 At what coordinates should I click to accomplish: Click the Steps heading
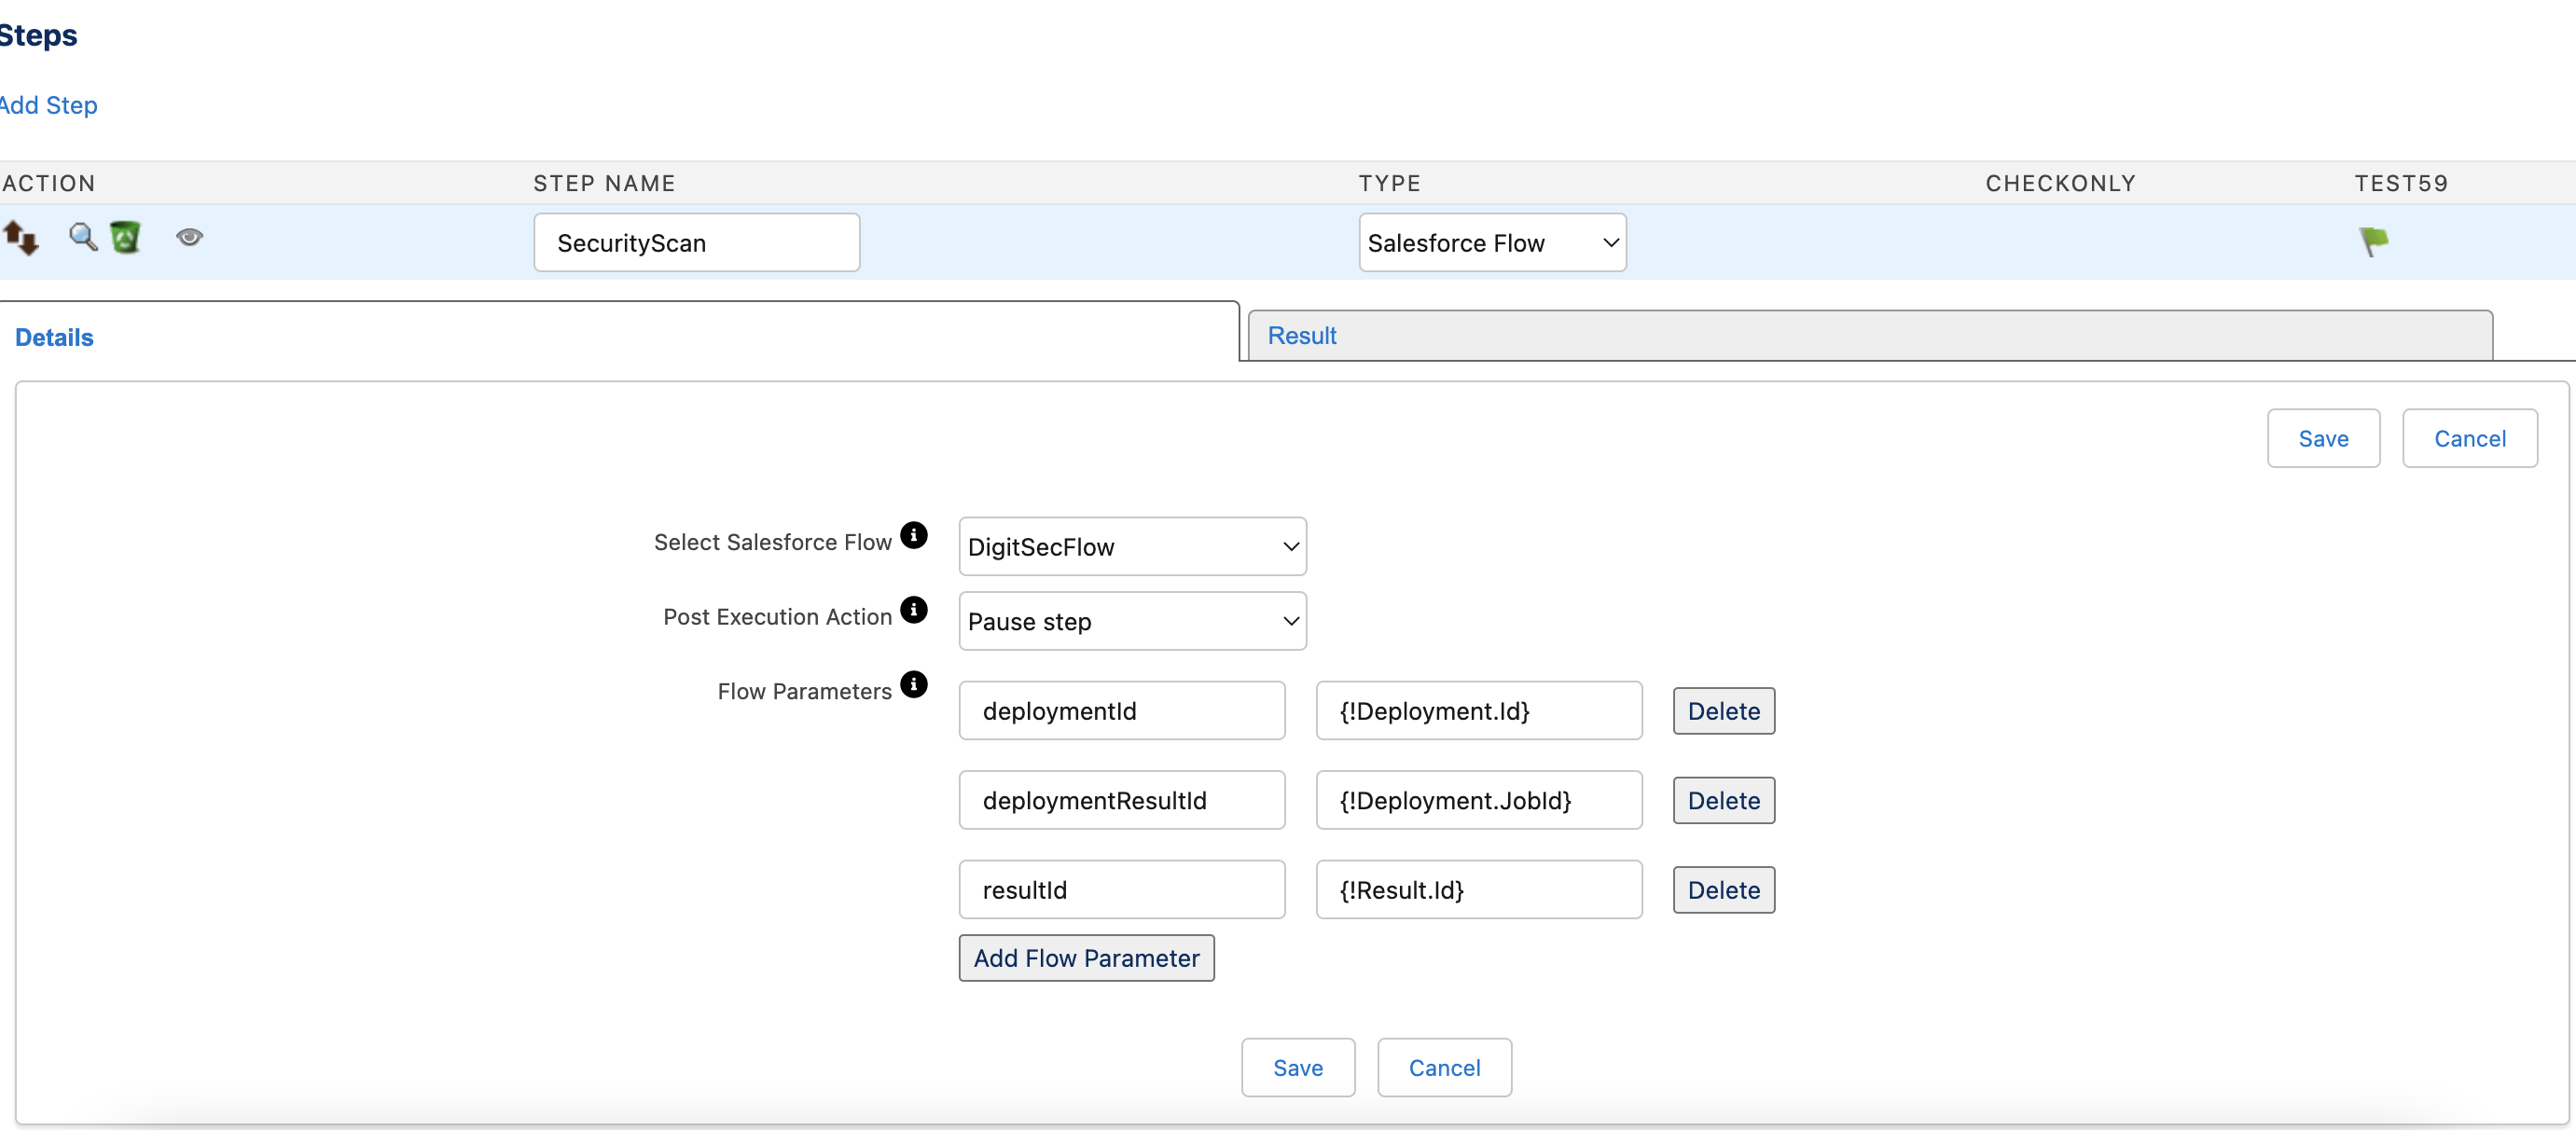click(38, 35)
